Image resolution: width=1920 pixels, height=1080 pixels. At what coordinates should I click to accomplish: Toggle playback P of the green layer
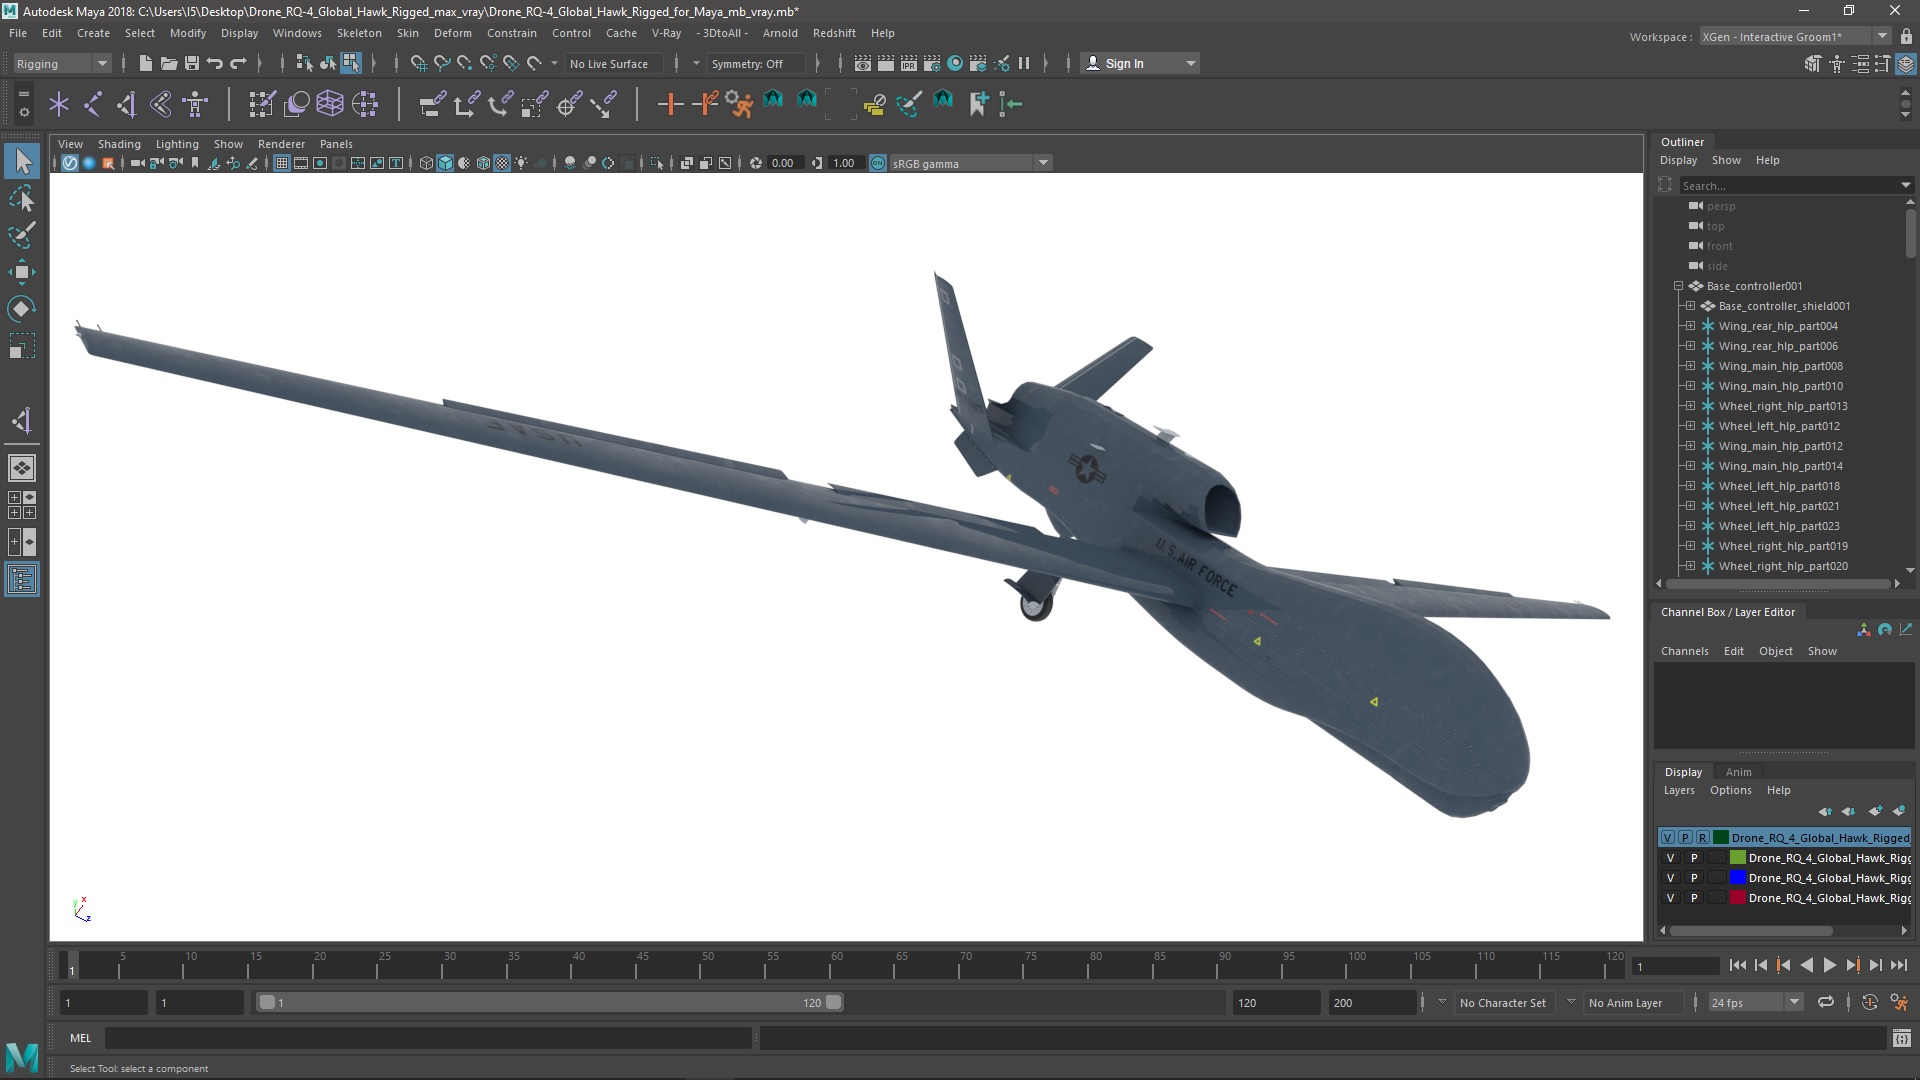1694,858
